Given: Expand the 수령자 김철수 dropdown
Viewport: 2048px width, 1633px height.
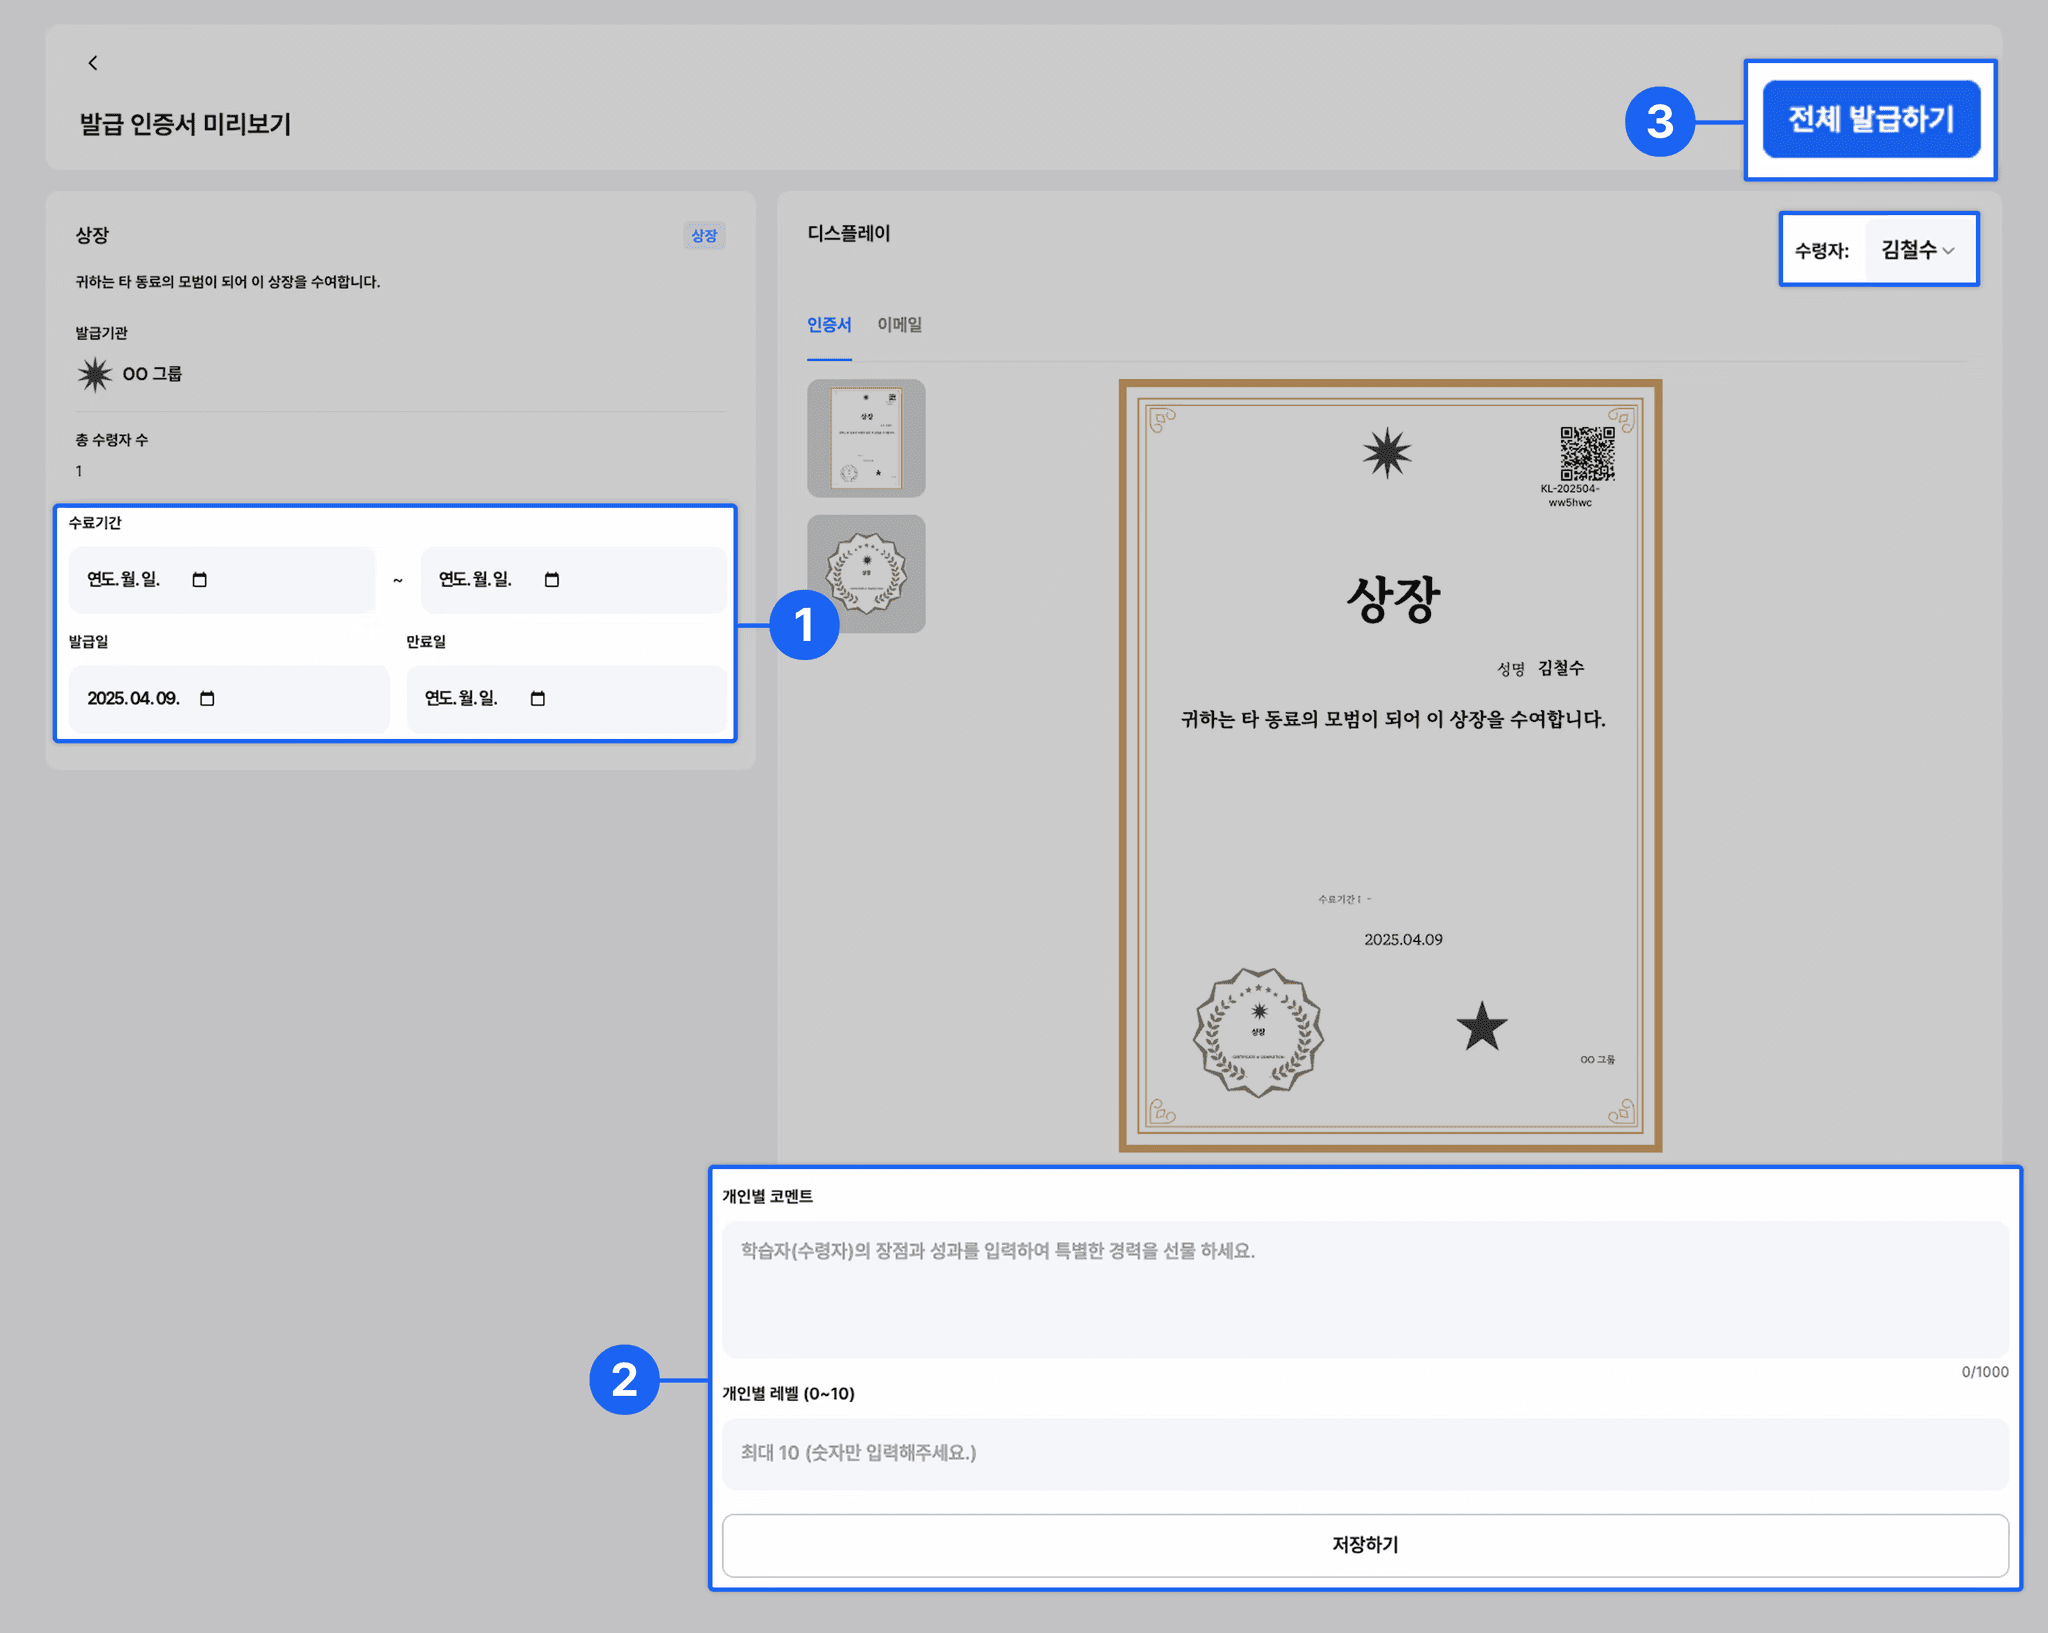Looking at the screenshot, I should [x=1917, y=250].
